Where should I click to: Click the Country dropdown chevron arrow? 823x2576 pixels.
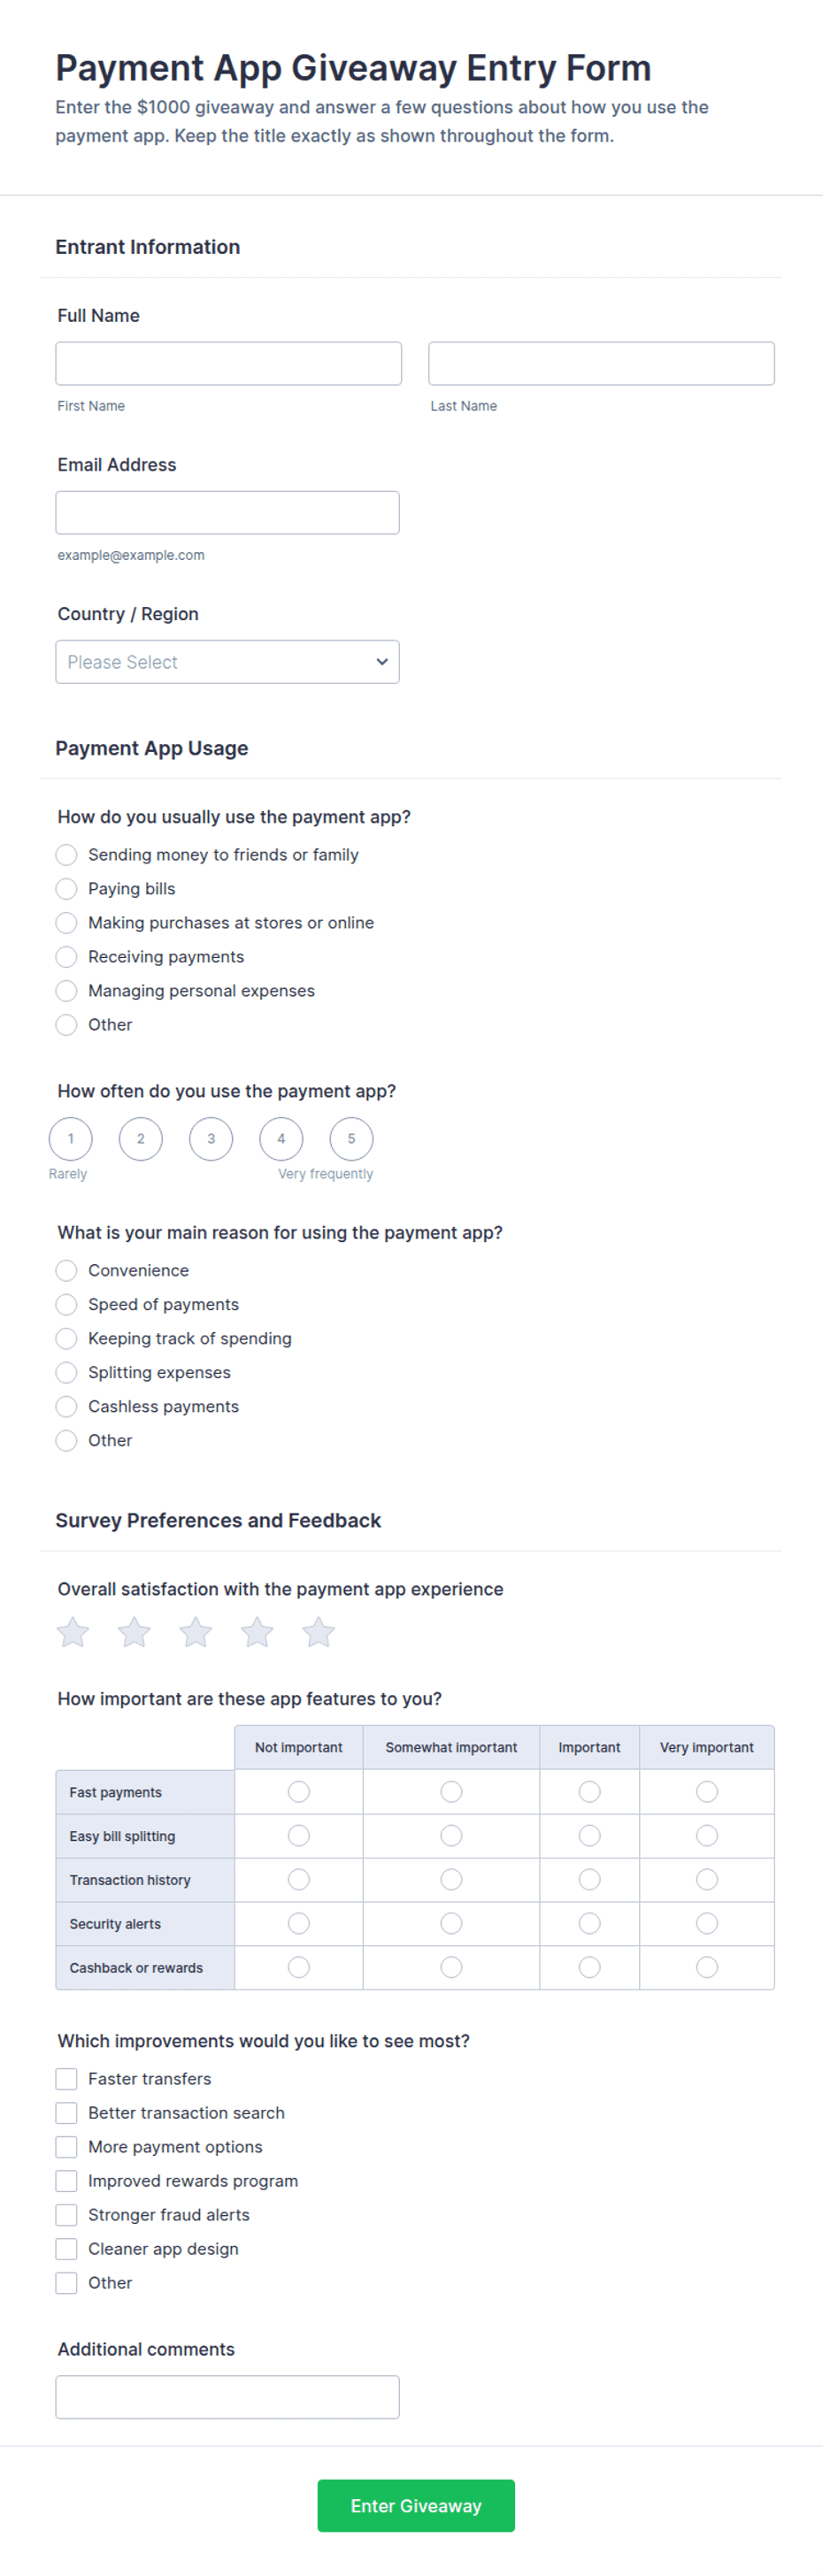(x=382, y=662)
